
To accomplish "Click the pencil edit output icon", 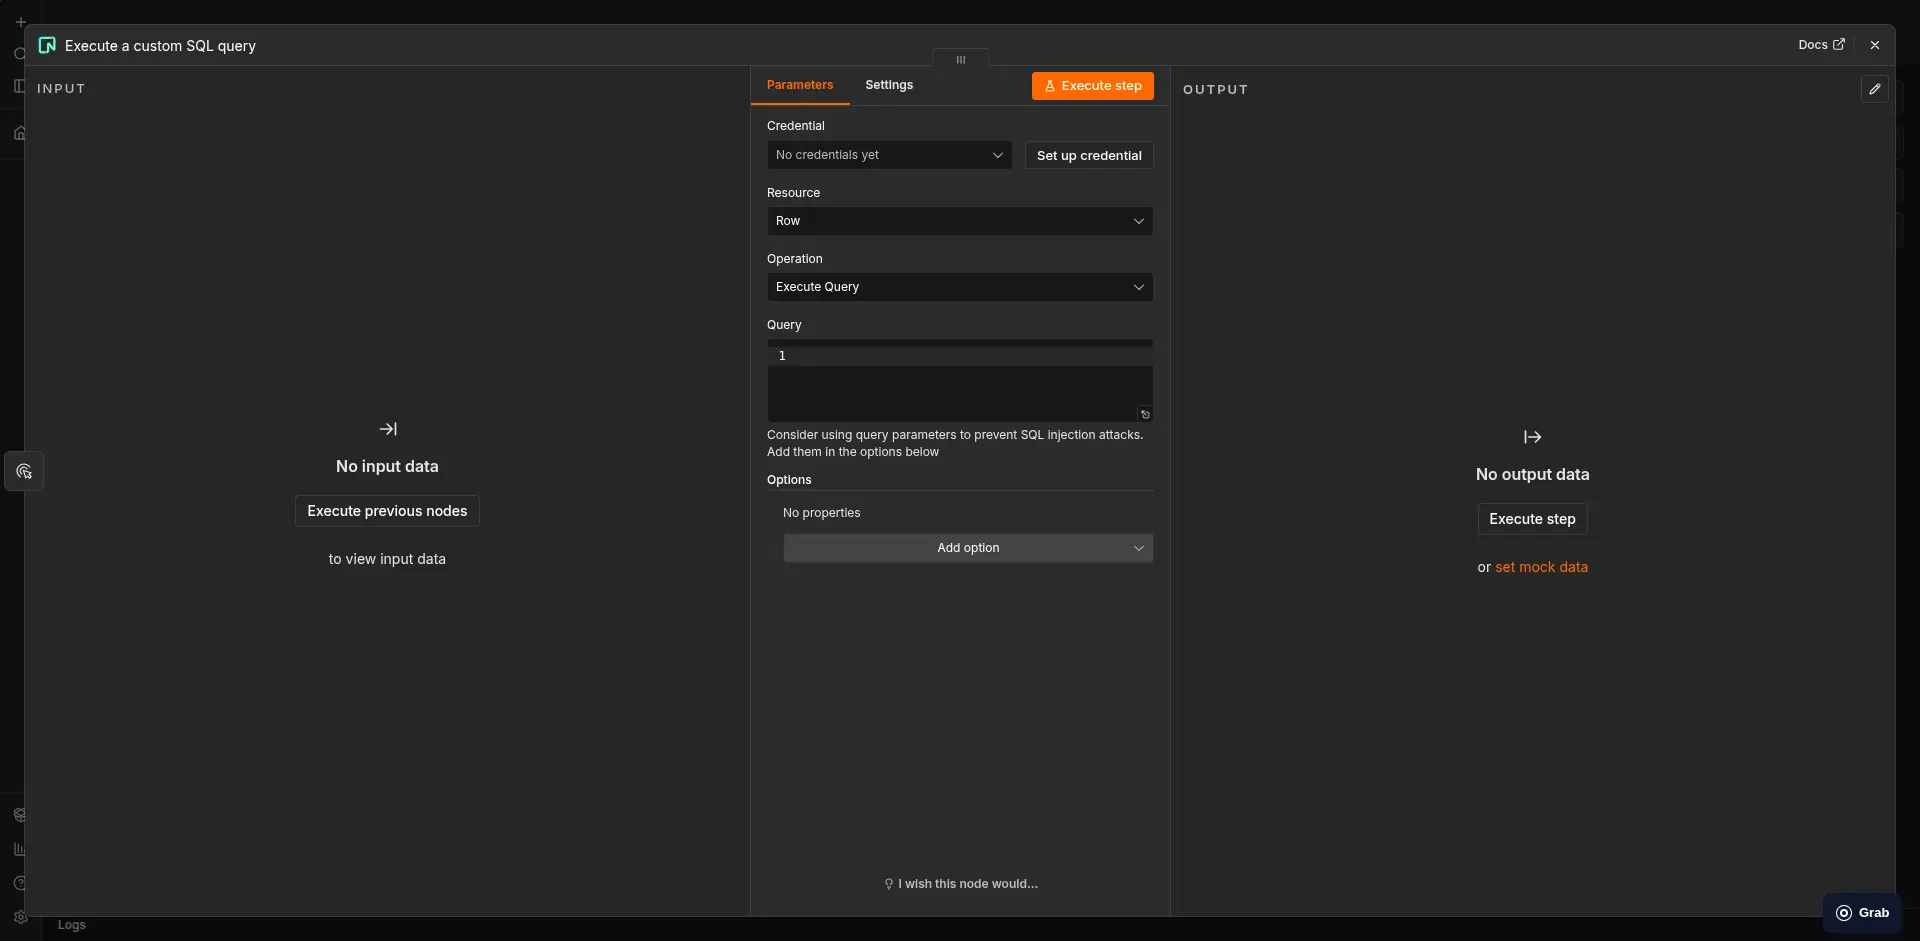I will (x=1875, y=89).
